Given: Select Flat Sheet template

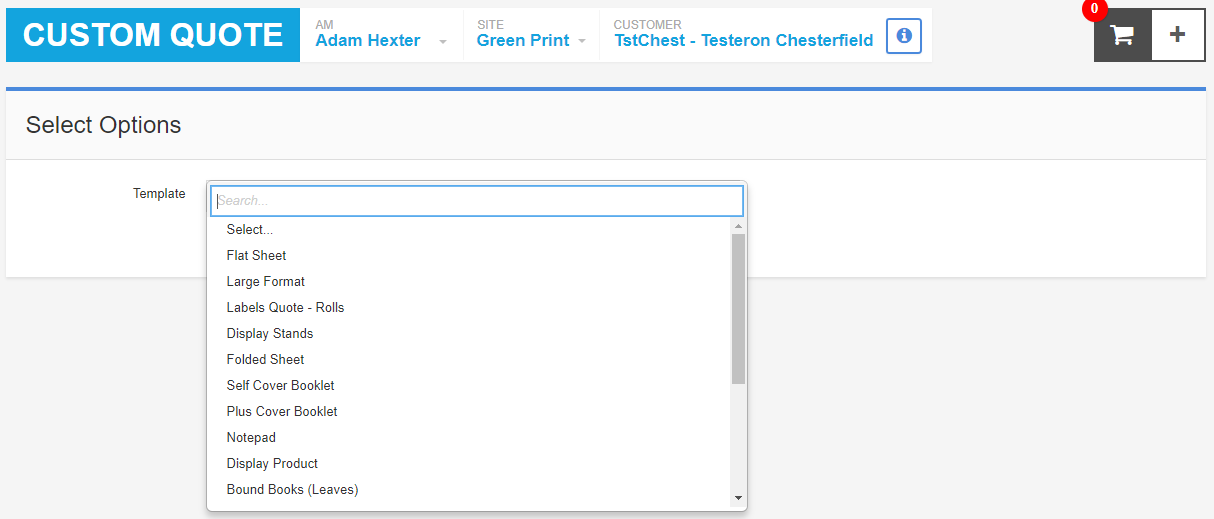Looking at the screenshot, I should point(470,255).
